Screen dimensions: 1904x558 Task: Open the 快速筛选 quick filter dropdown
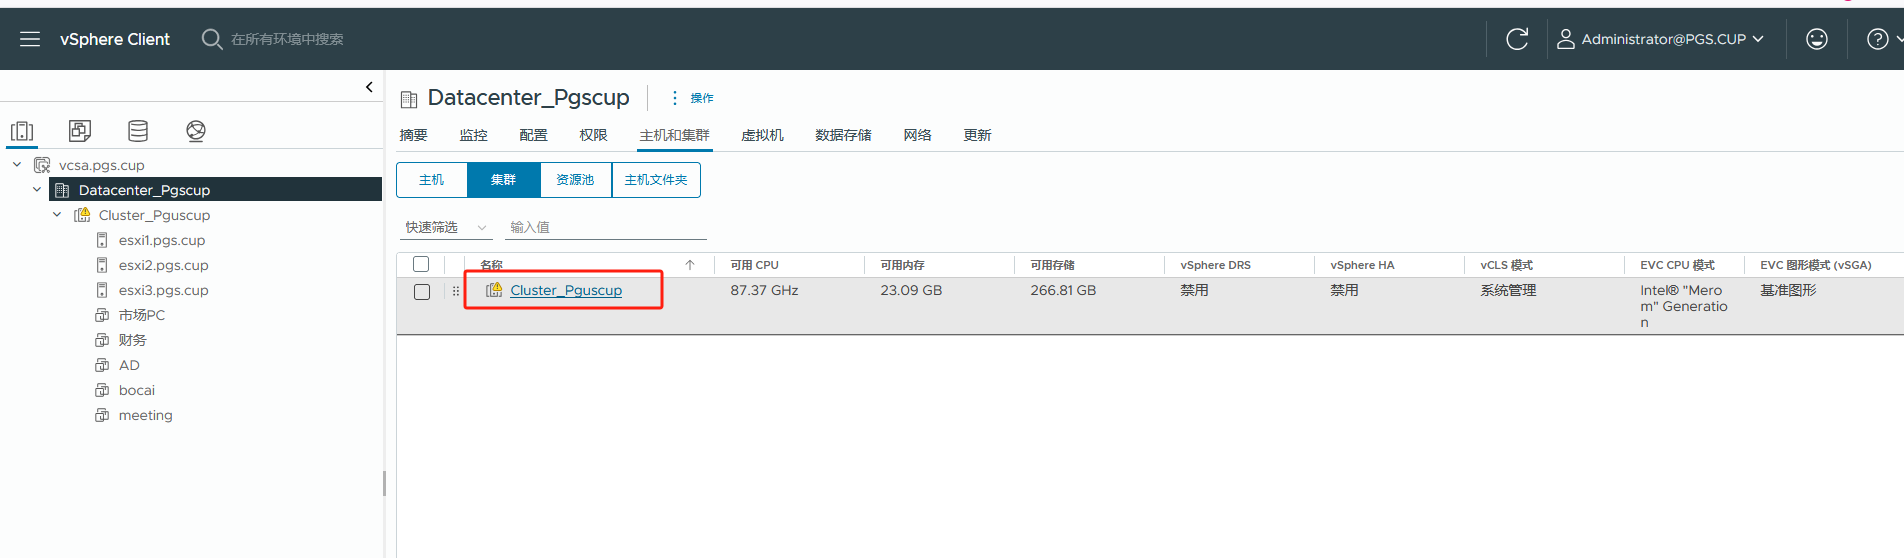(x=446, y=228)
